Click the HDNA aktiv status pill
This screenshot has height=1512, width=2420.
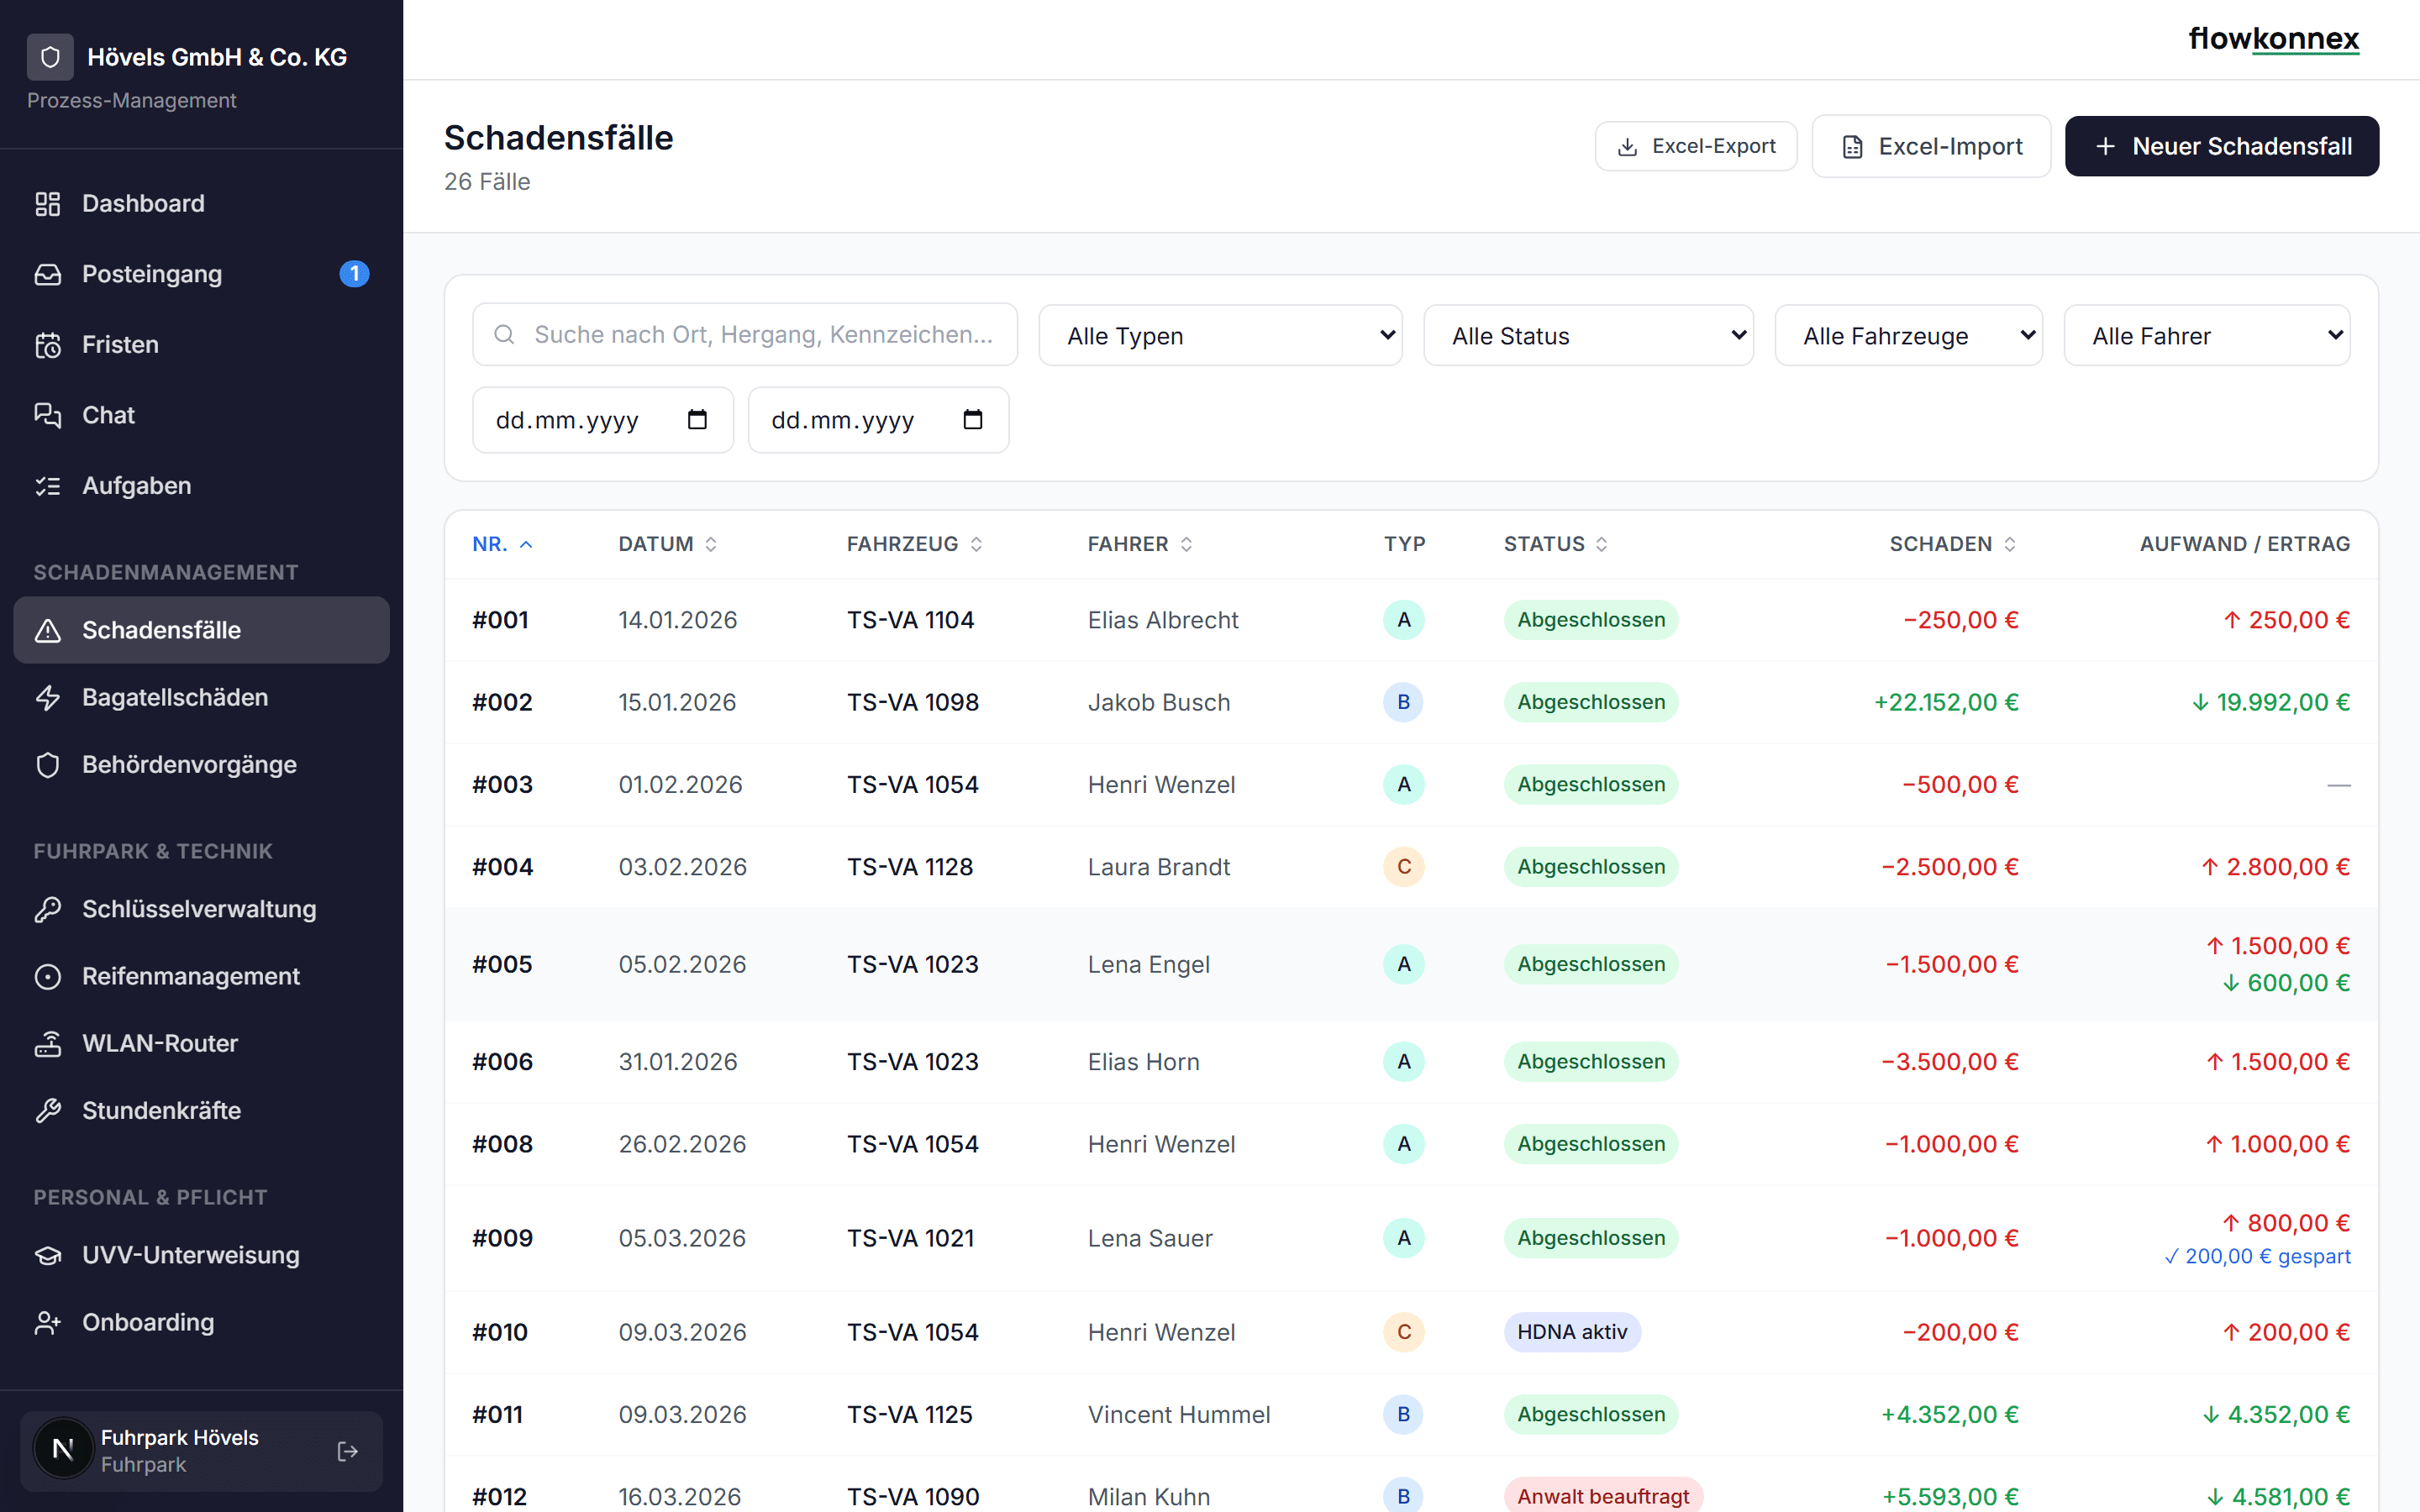coord(1572,1332)
